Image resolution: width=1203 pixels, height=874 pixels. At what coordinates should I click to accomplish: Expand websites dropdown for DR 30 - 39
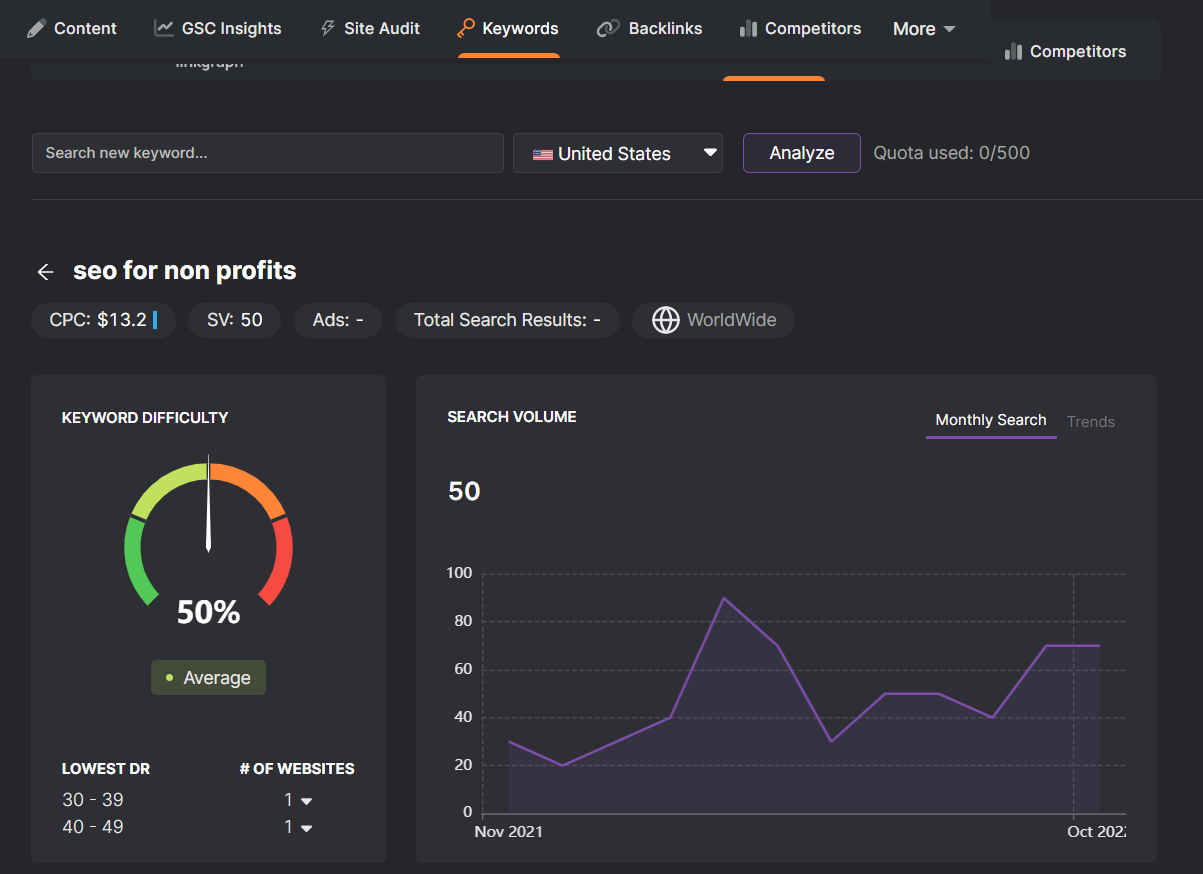306,801
